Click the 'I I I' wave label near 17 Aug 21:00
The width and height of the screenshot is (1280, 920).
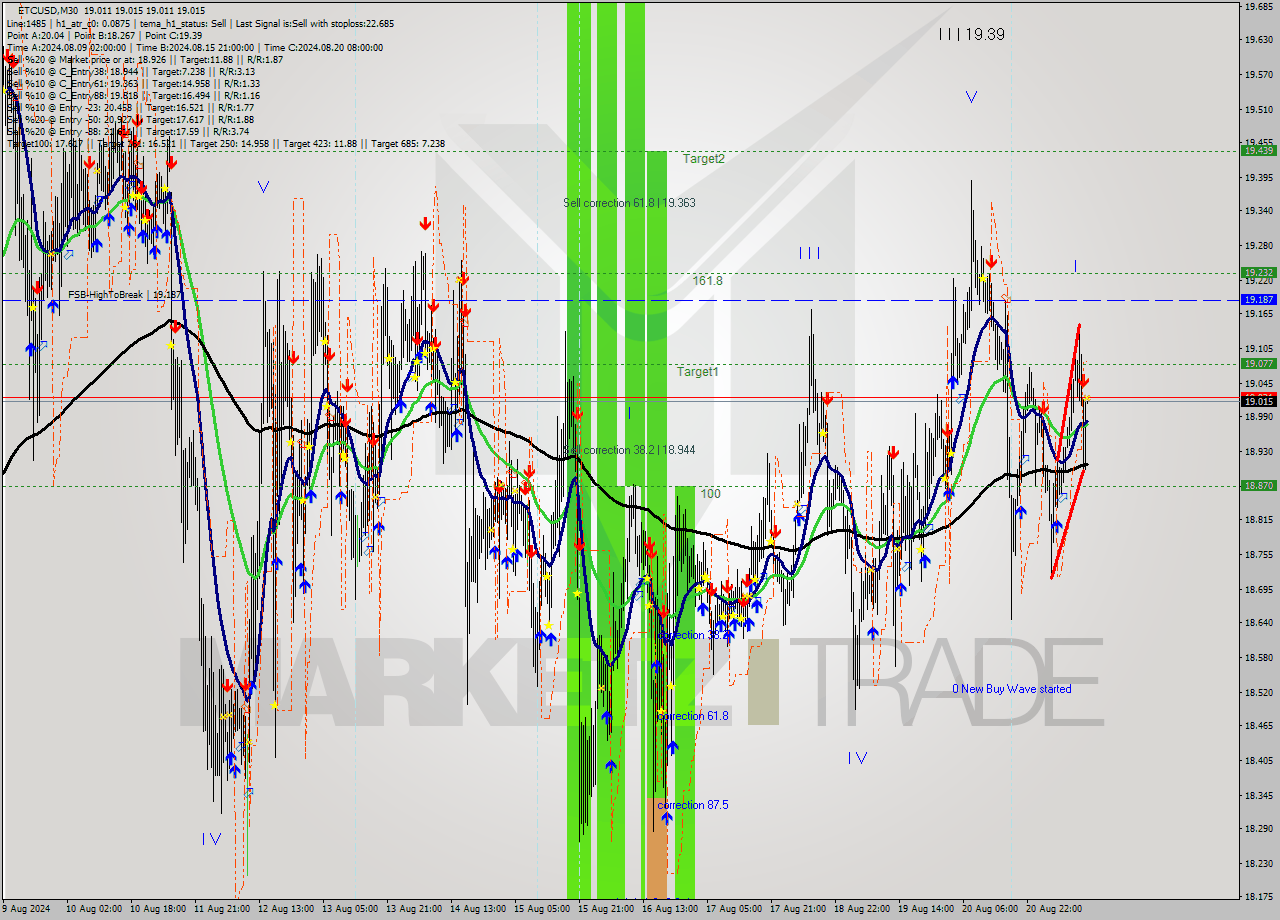pos(809,253)
